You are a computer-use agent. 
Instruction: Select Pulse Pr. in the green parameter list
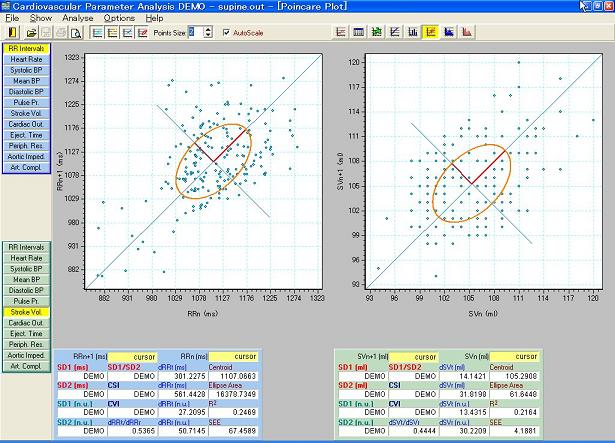[x=26, y=301]
